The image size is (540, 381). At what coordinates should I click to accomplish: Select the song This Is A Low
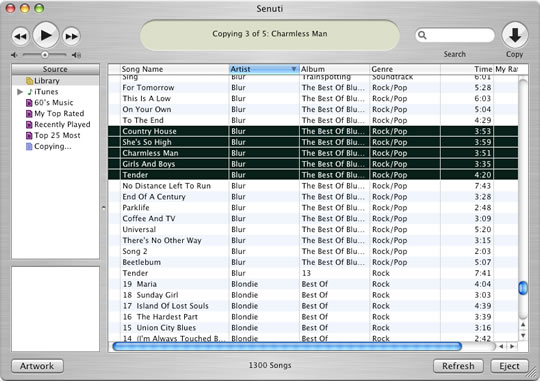point(313,99)
